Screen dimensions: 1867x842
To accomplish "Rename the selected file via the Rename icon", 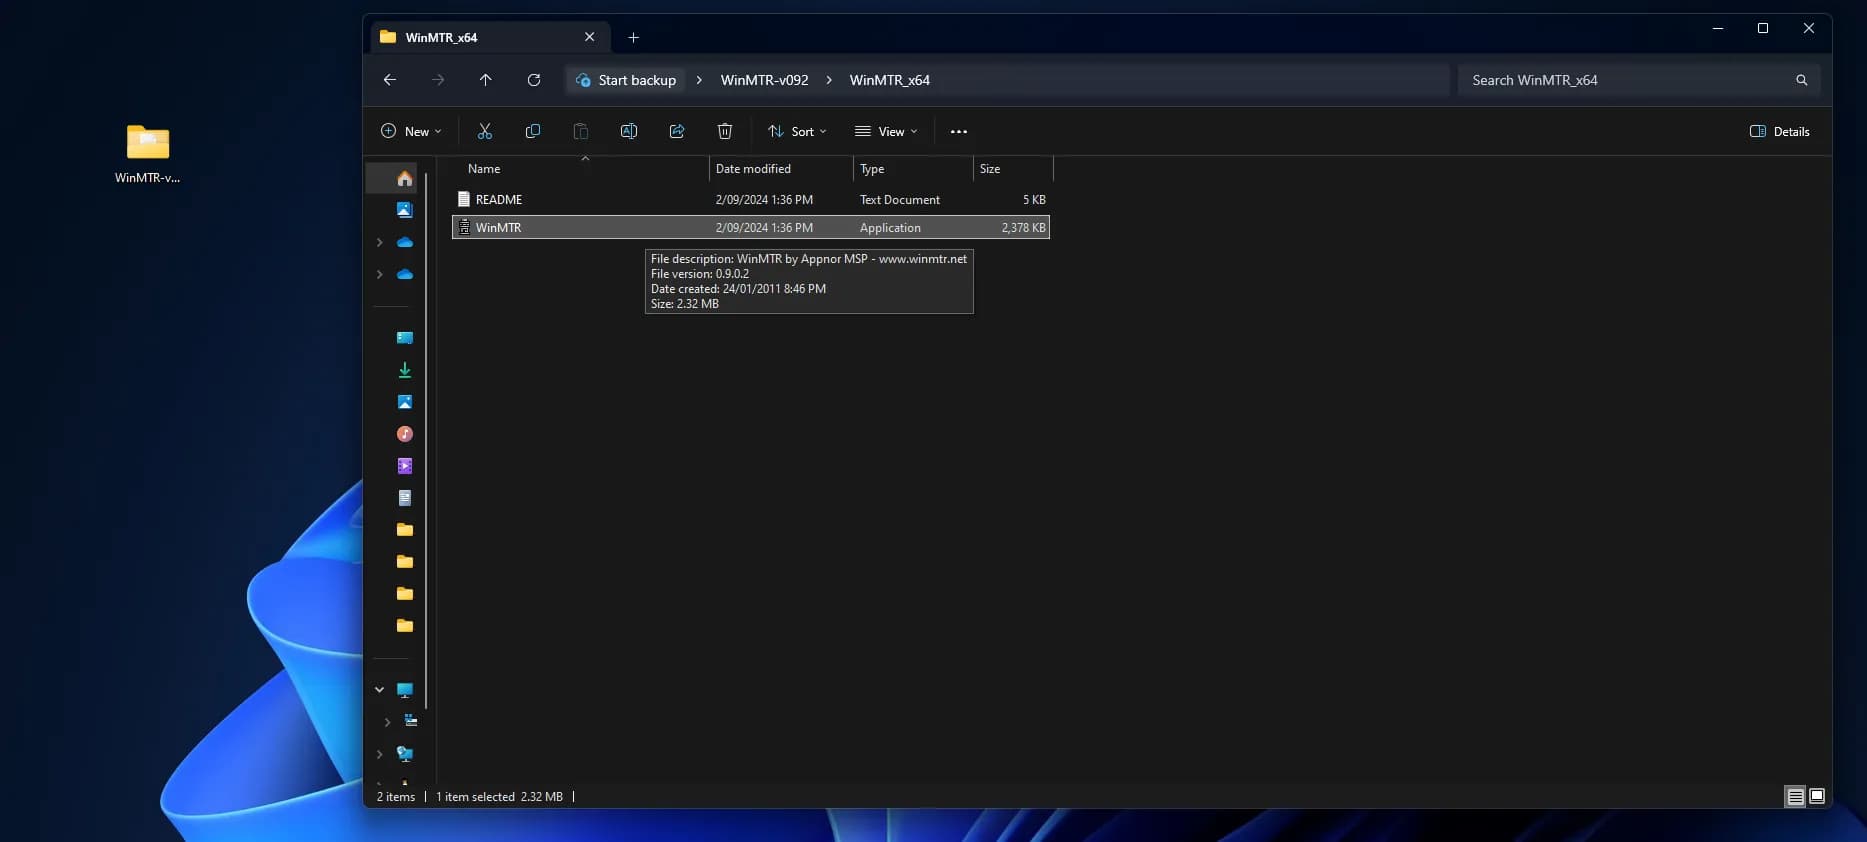I will (x=629, y=131).
